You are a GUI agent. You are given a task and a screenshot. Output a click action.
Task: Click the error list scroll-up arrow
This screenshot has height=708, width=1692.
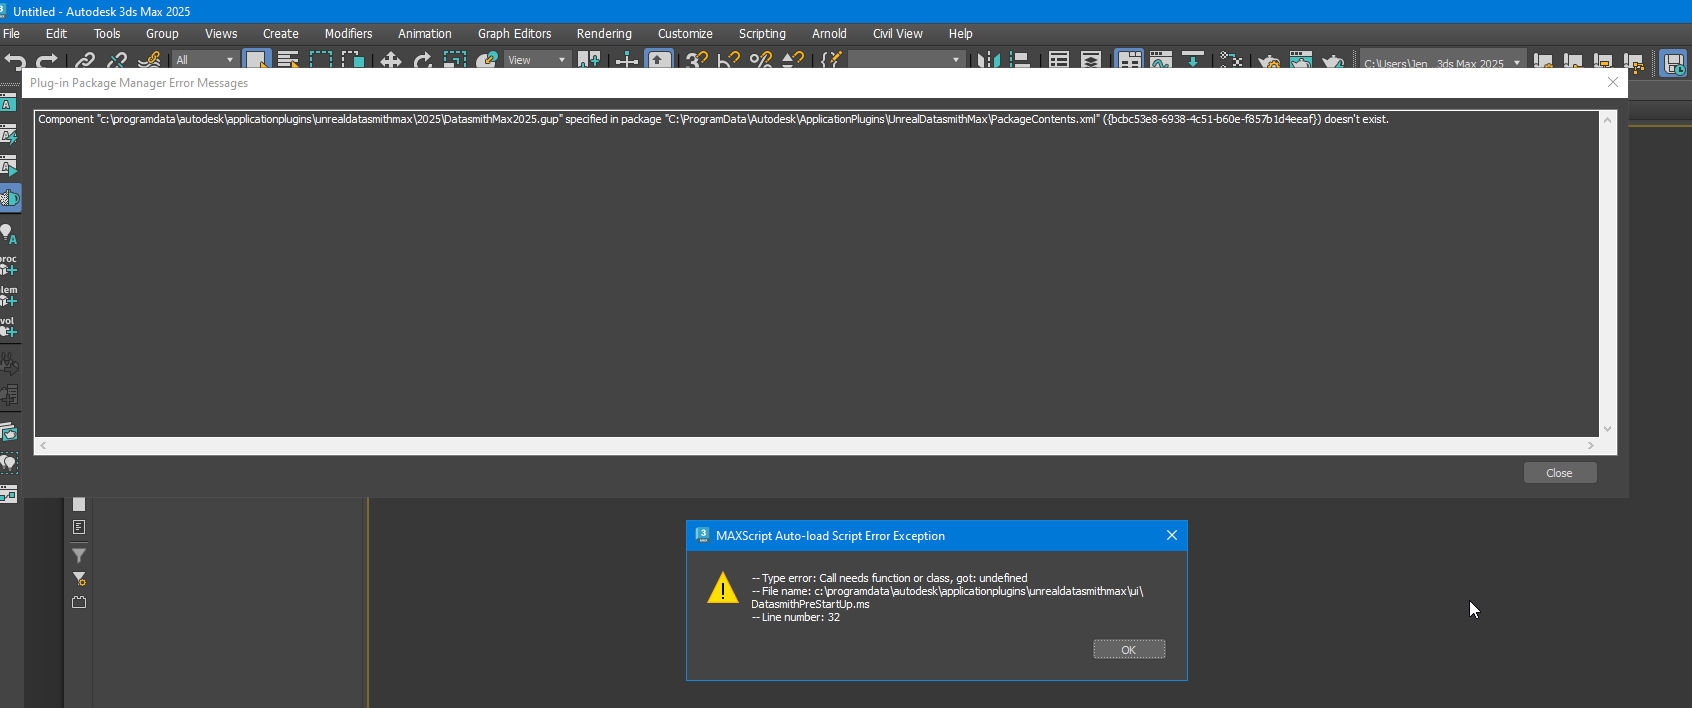tap(1607, 120)
